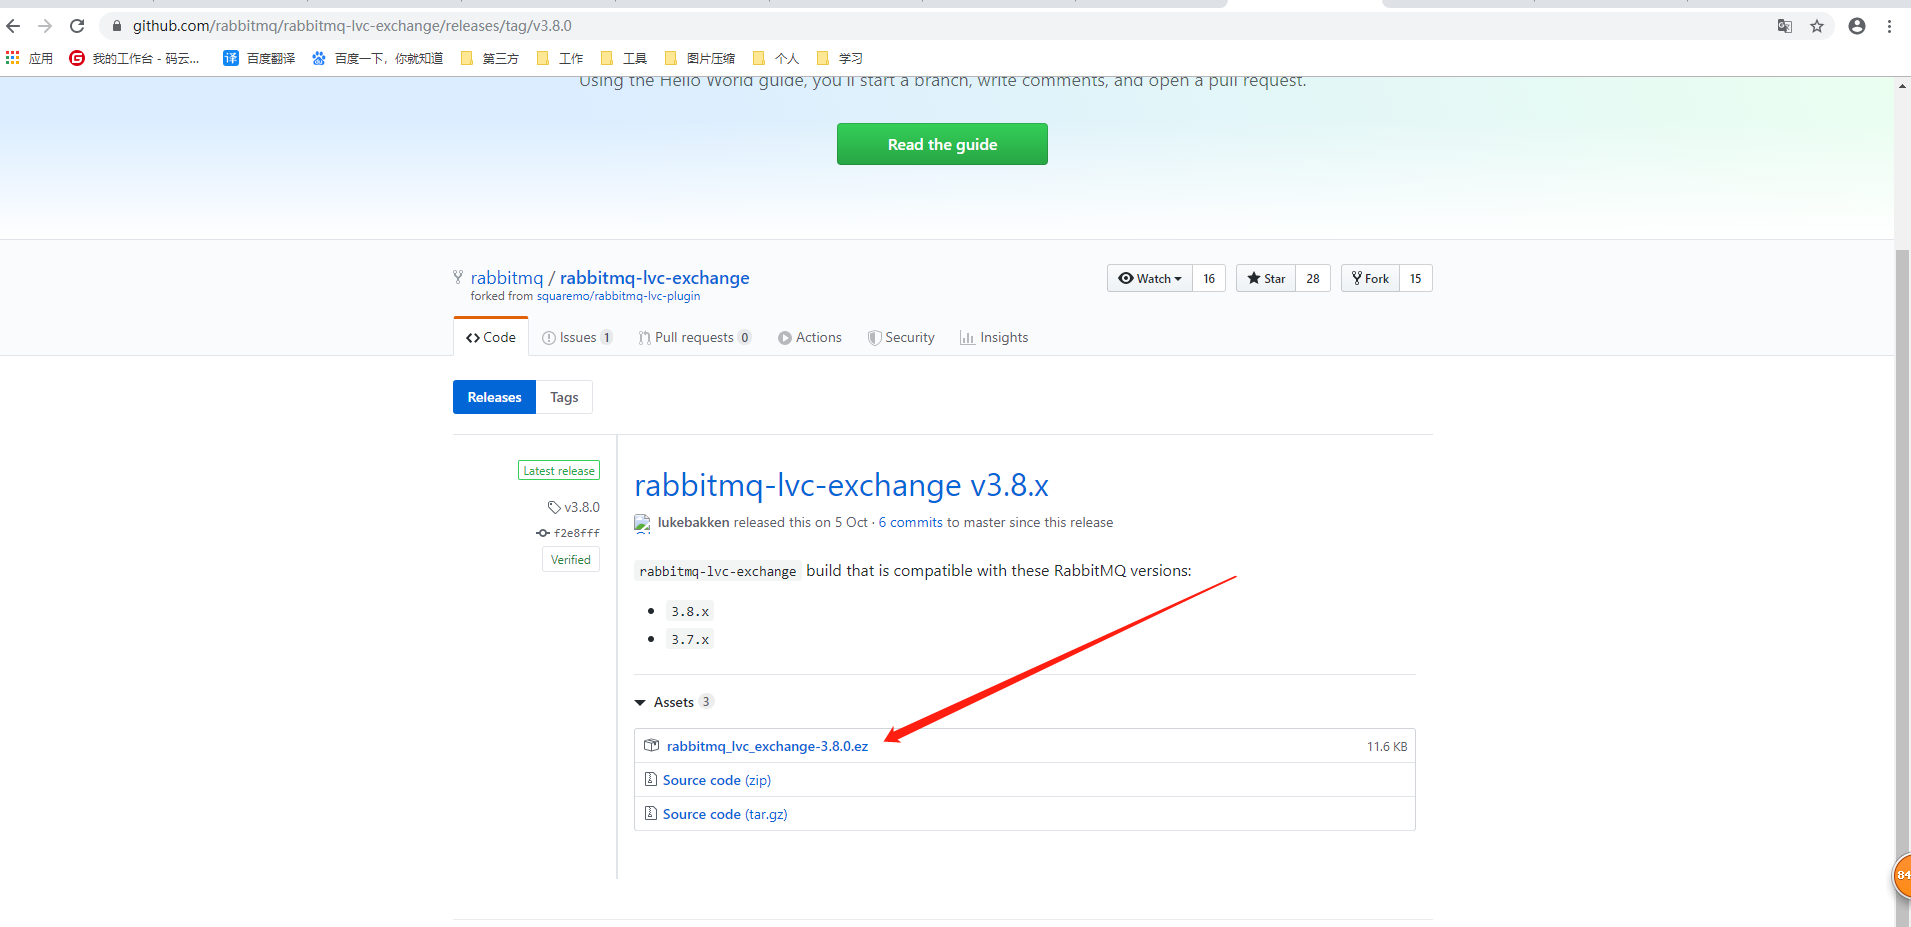This screenshot has width=1911, height=927.
Task: Open the 学习 bookmark folder
Action: 839,58
